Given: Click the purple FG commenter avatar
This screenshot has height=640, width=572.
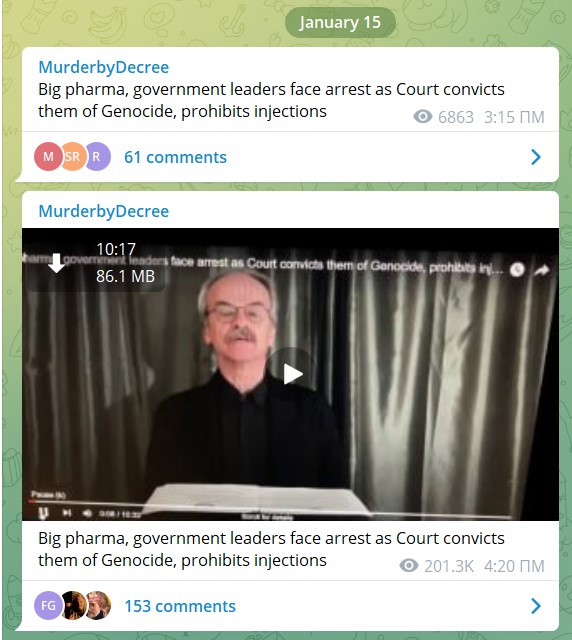Looking at the screenshot, I should (48, 605).
